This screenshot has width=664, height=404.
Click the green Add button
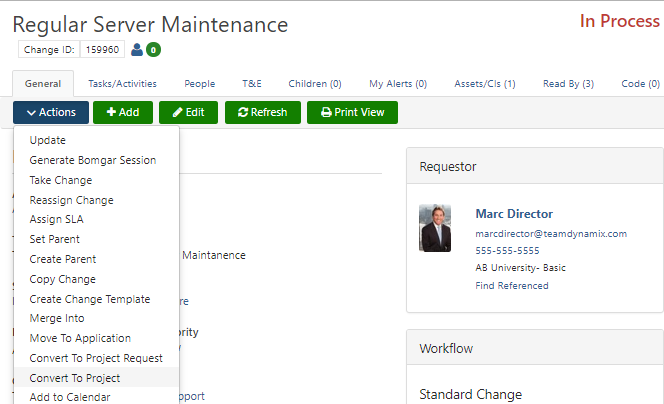[x=123, y=112]
